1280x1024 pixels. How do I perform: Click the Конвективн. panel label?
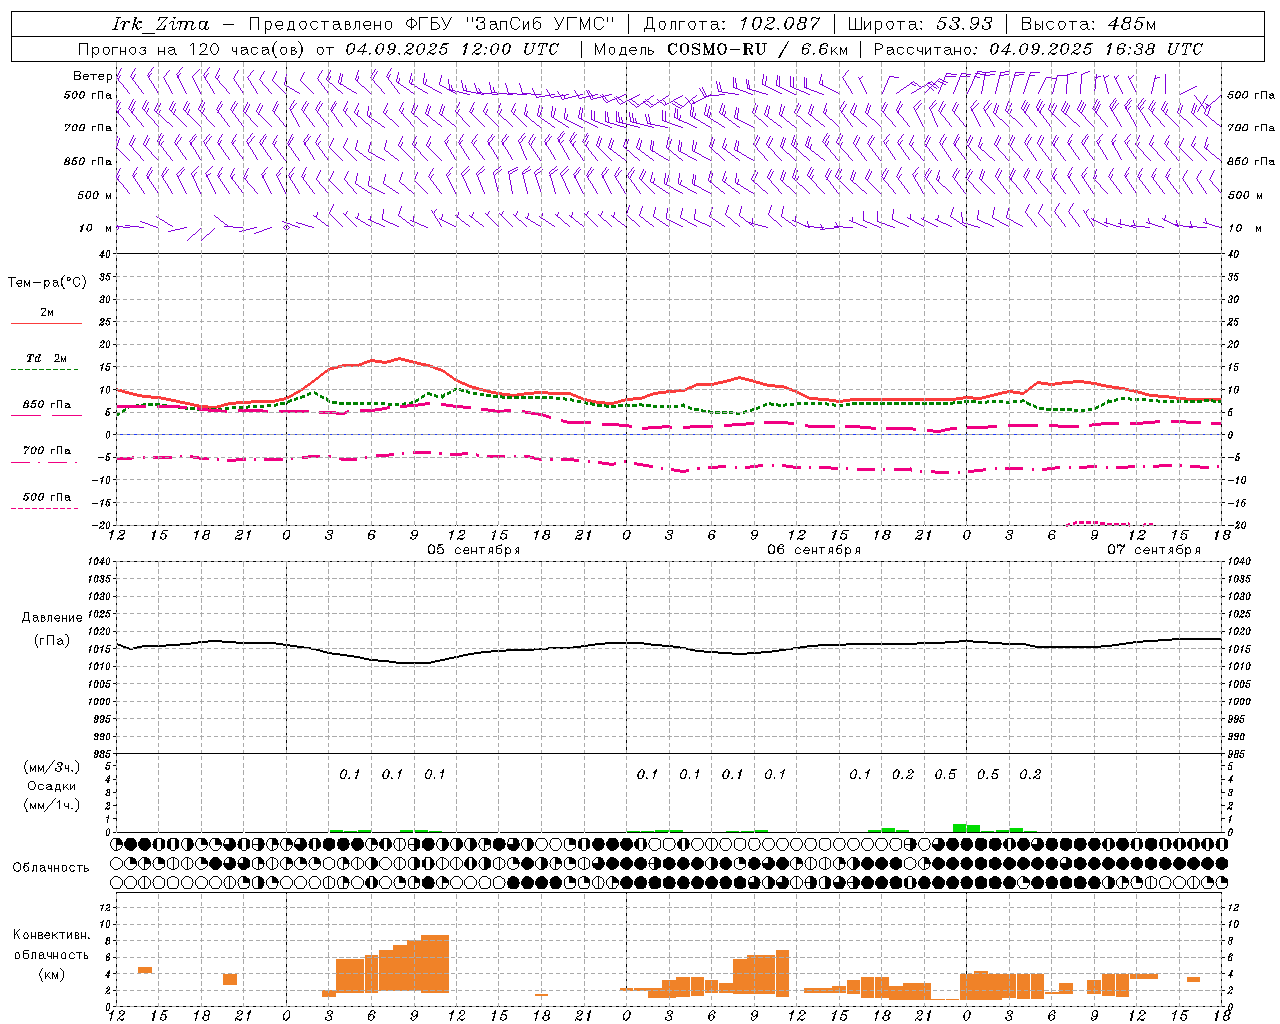point(52,935)
